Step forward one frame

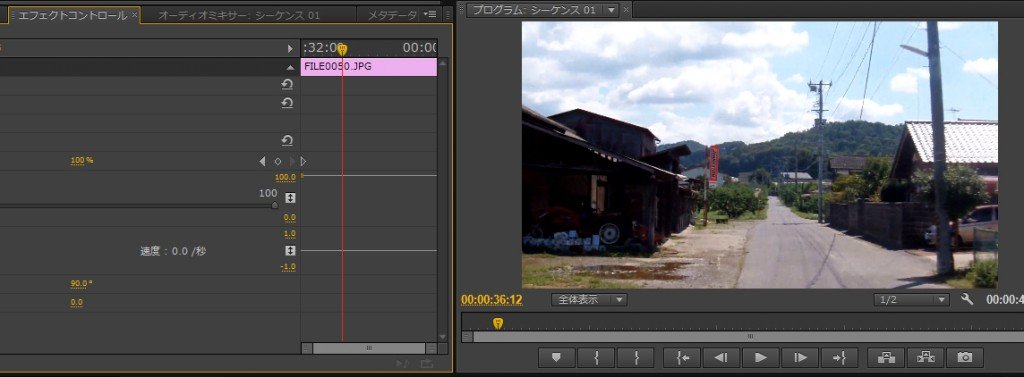coord(800,357)
